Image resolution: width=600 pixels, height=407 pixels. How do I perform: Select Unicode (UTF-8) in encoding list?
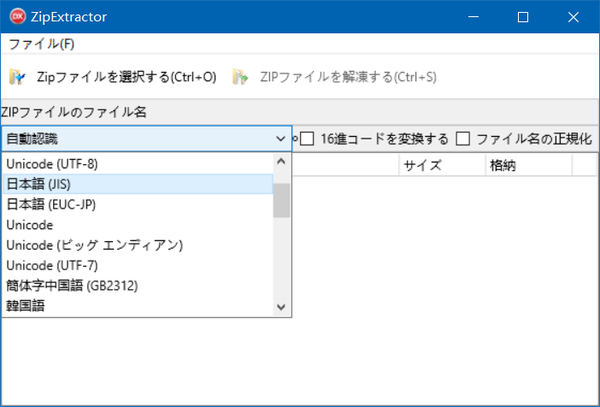coord(138,164)
